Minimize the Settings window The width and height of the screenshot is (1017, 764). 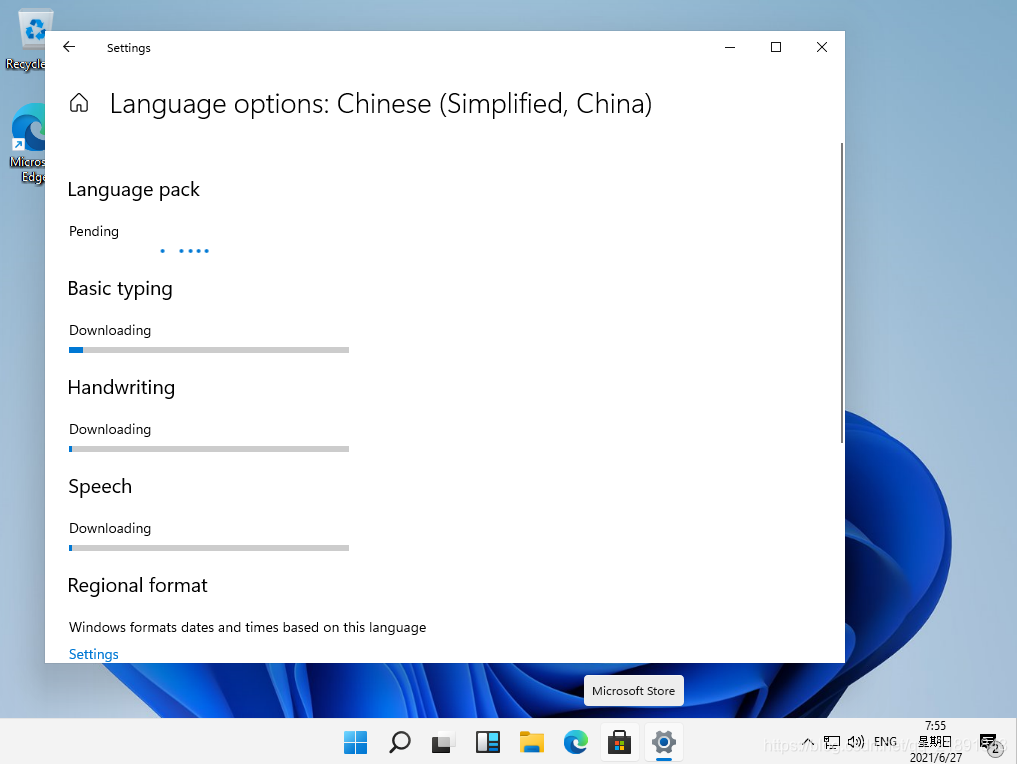coord(730,47)
